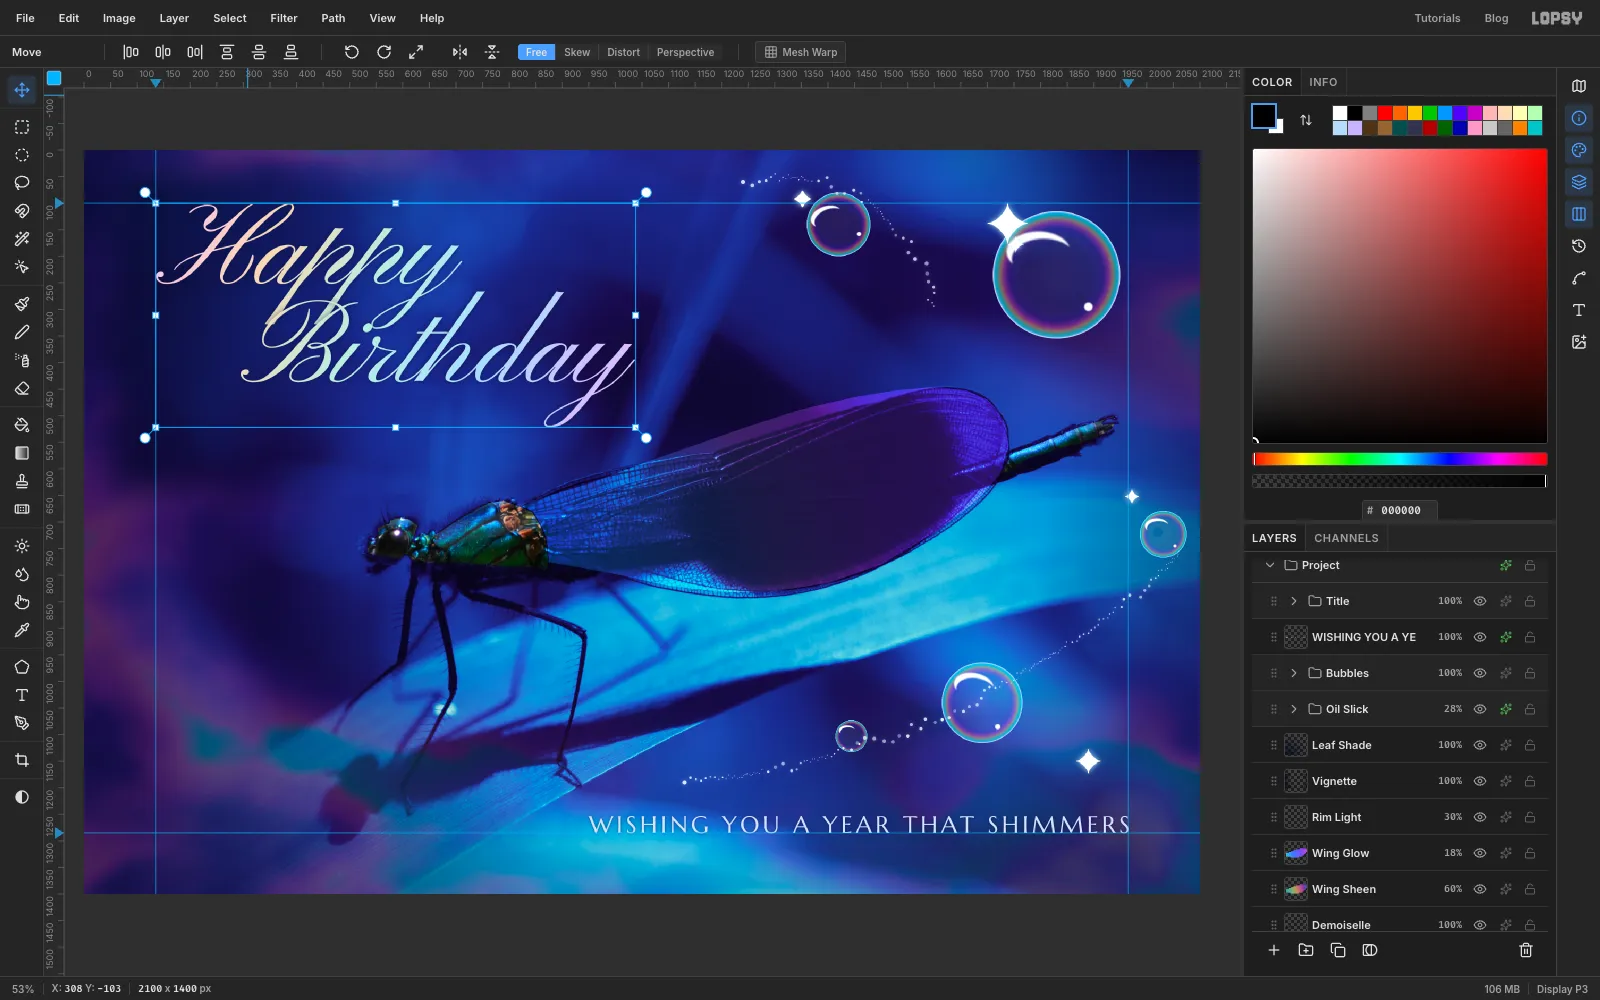Open the Layer menu

click(174, 18)
